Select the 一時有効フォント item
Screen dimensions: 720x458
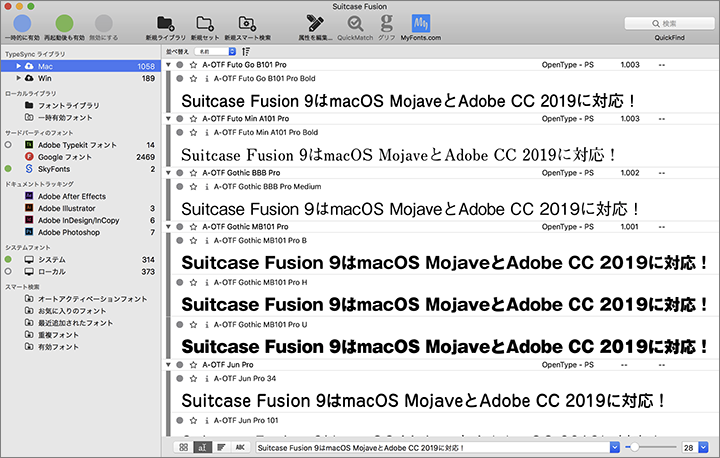[80, 118]
